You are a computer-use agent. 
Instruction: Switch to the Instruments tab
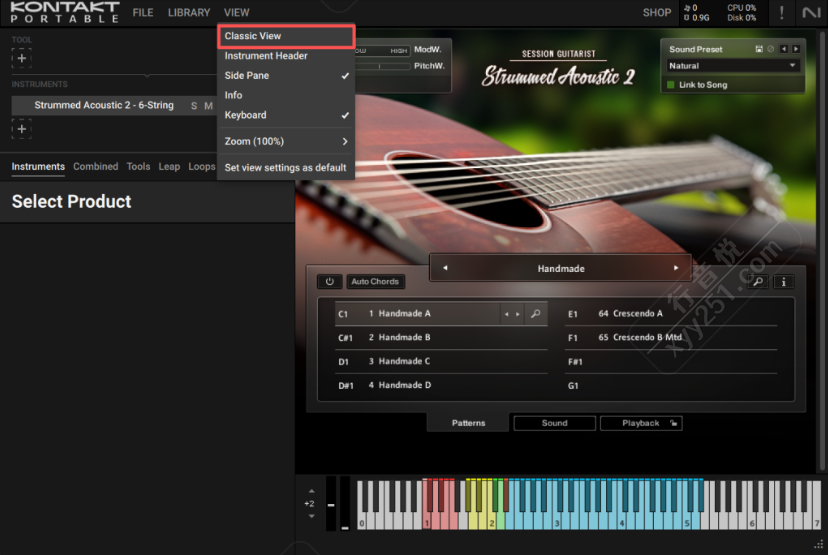(38, 166)
